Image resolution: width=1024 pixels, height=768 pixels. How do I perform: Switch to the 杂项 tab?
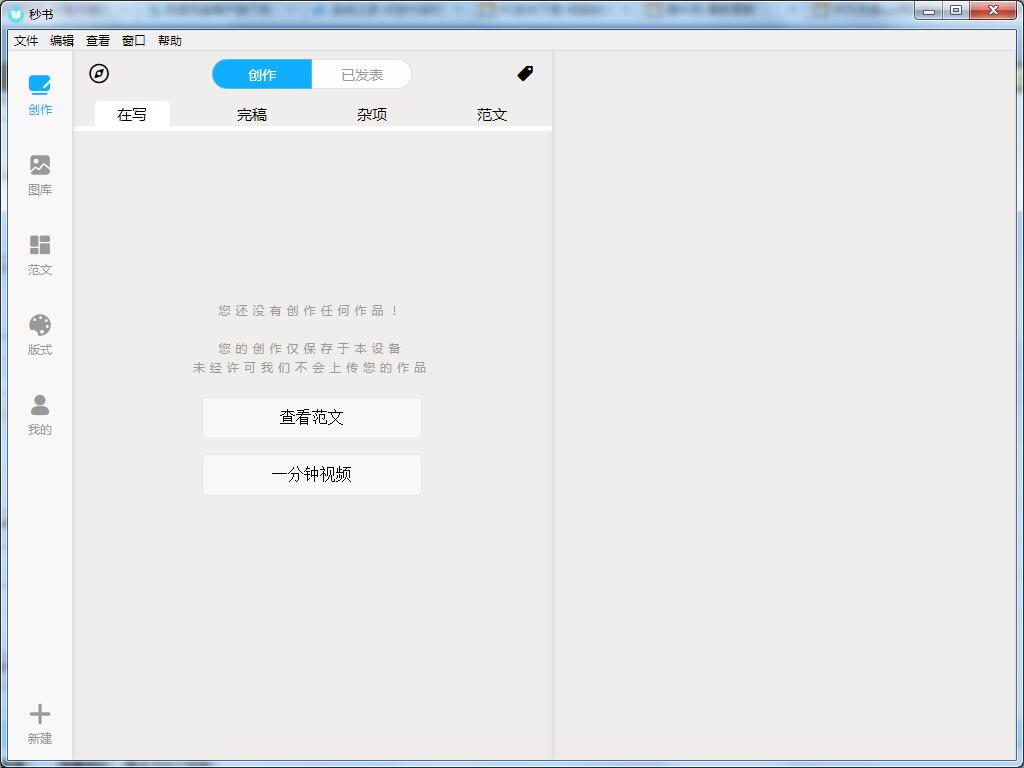tap(372, 115)
